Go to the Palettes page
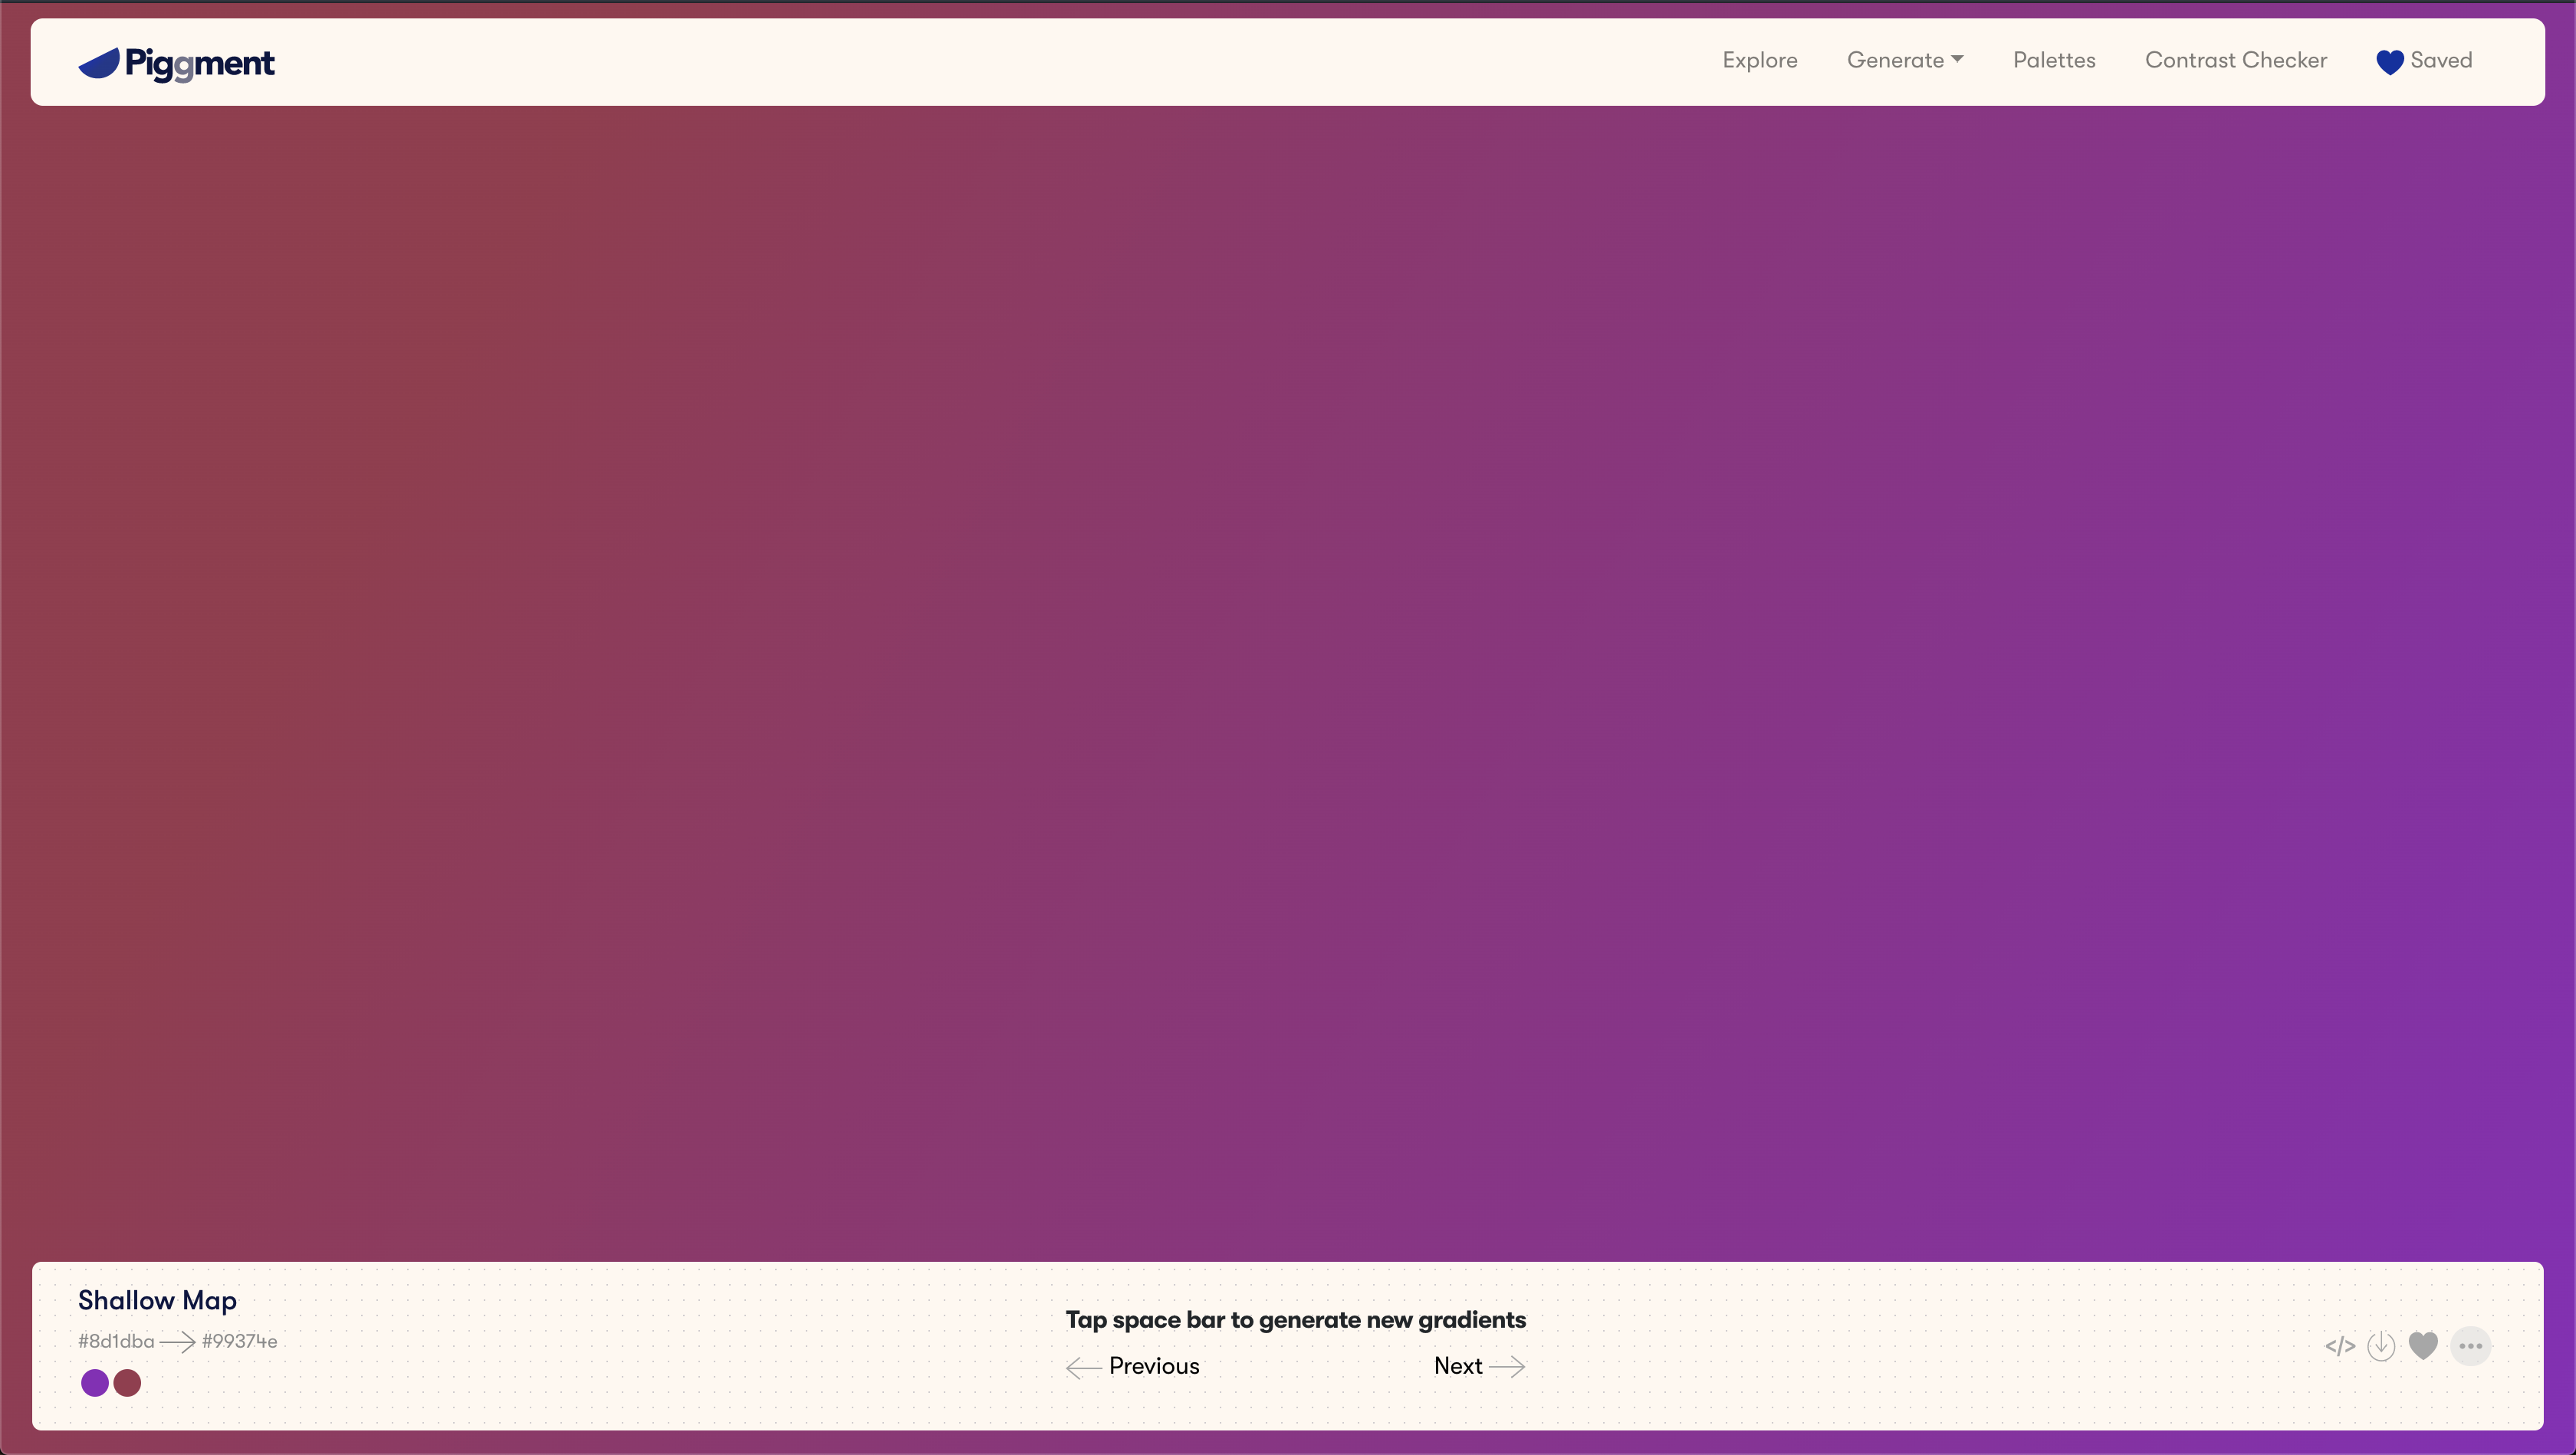 click(2053, 60)
